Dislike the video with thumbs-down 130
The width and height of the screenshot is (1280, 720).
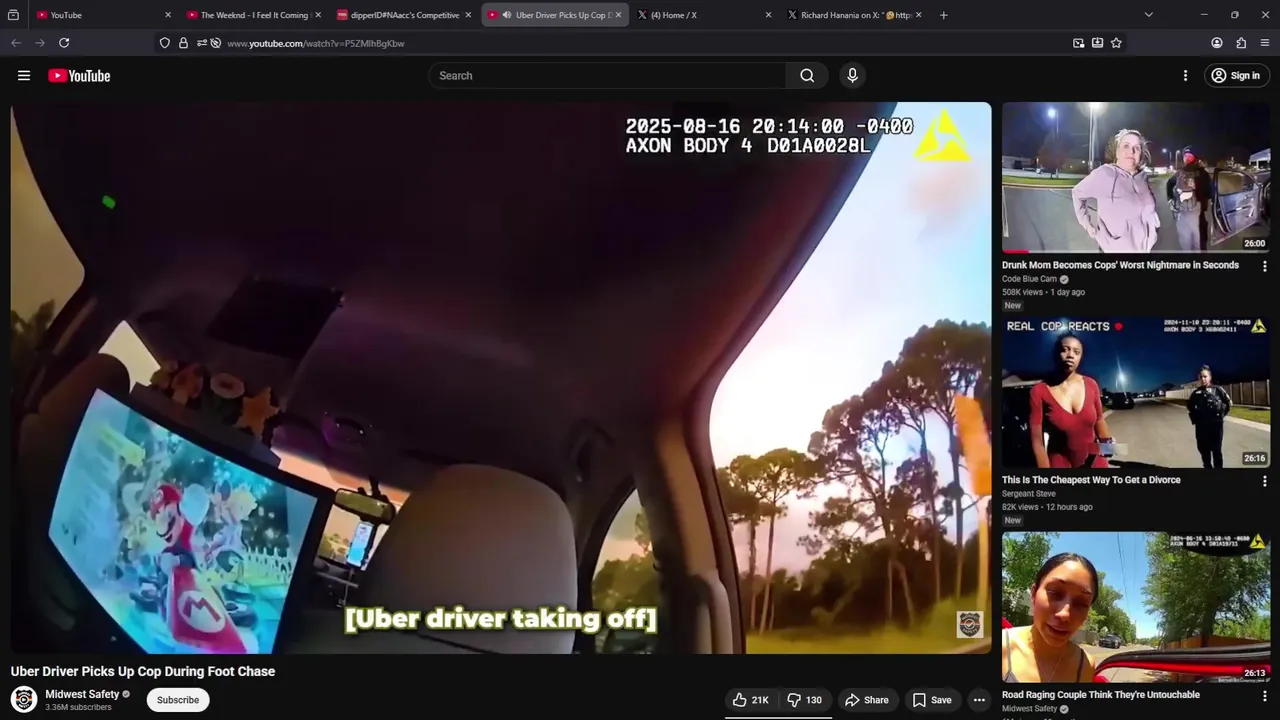pos(805,700)
